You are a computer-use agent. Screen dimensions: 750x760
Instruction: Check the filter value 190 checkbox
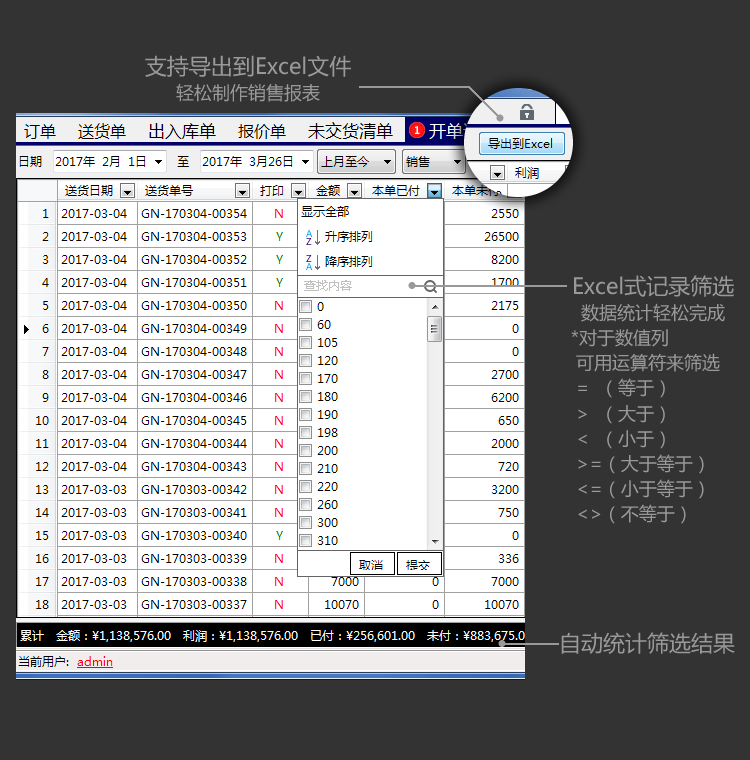coord(306,415)
